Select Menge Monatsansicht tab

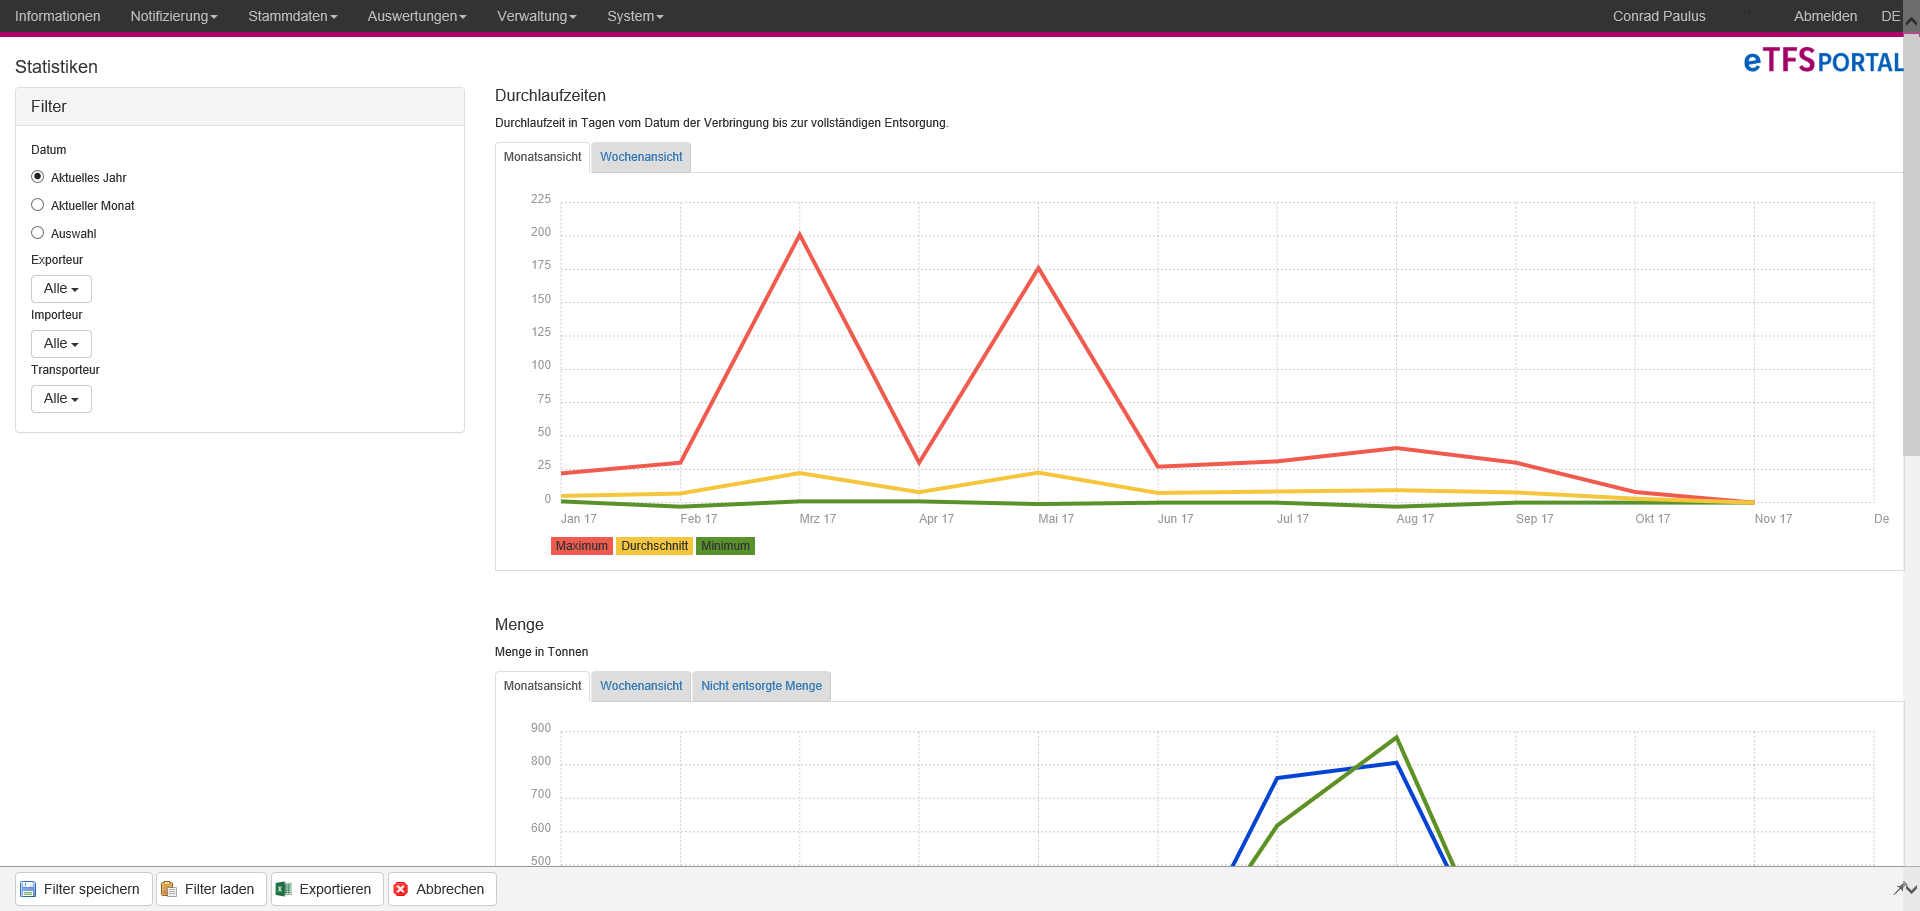(x=542, y=686)
